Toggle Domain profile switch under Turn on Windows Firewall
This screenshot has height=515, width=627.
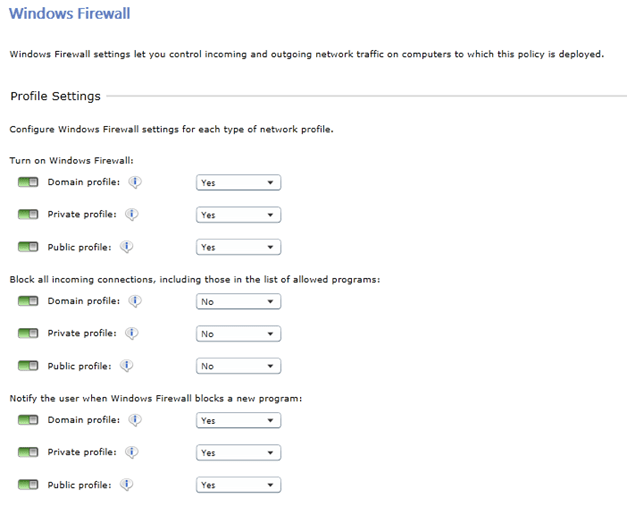[28, 183]
